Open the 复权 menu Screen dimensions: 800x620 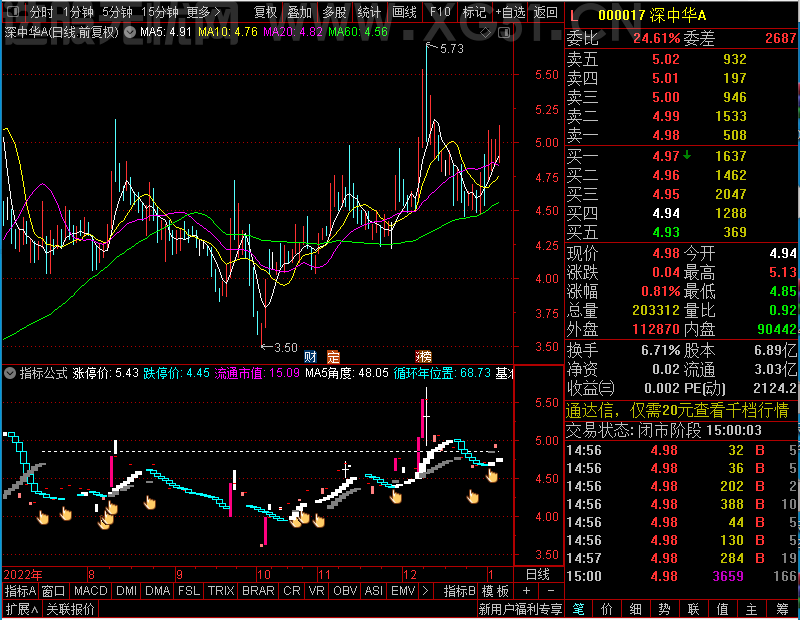pyautogui.click(x=266, y=12)
